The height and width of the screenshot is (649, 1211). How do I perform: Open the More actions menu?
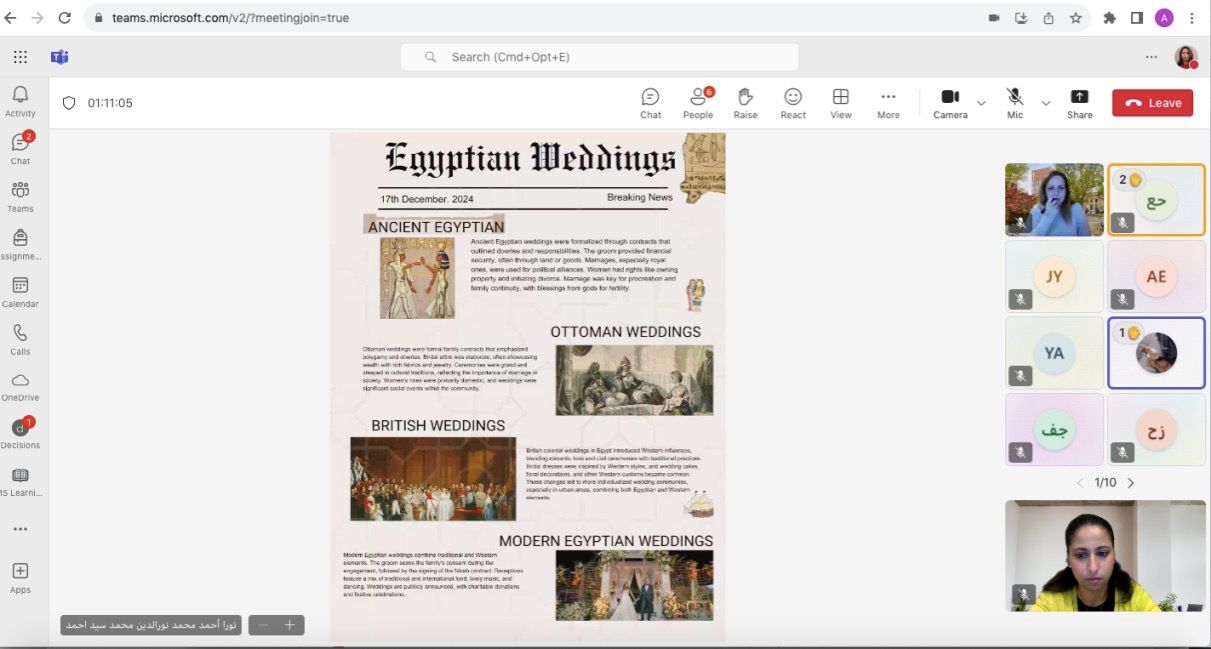[x=888, y=102]
